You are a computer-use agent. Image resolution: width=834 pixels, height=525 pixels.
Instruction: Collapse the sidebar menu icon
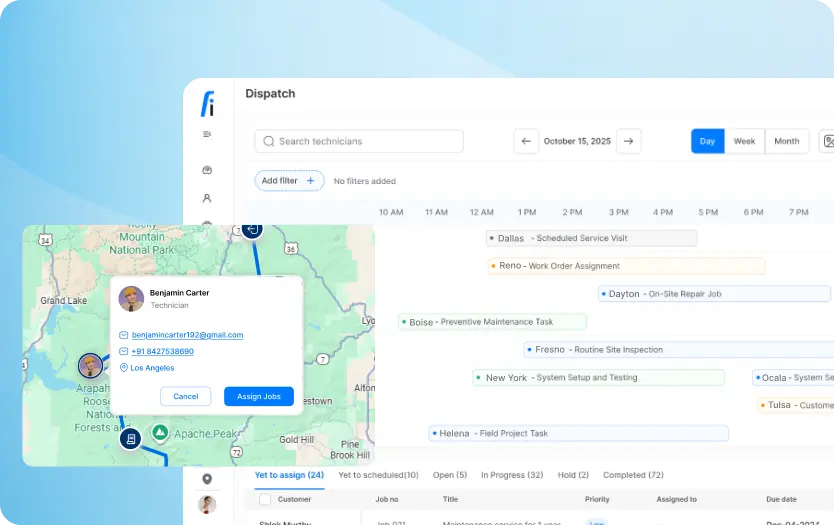207,134
